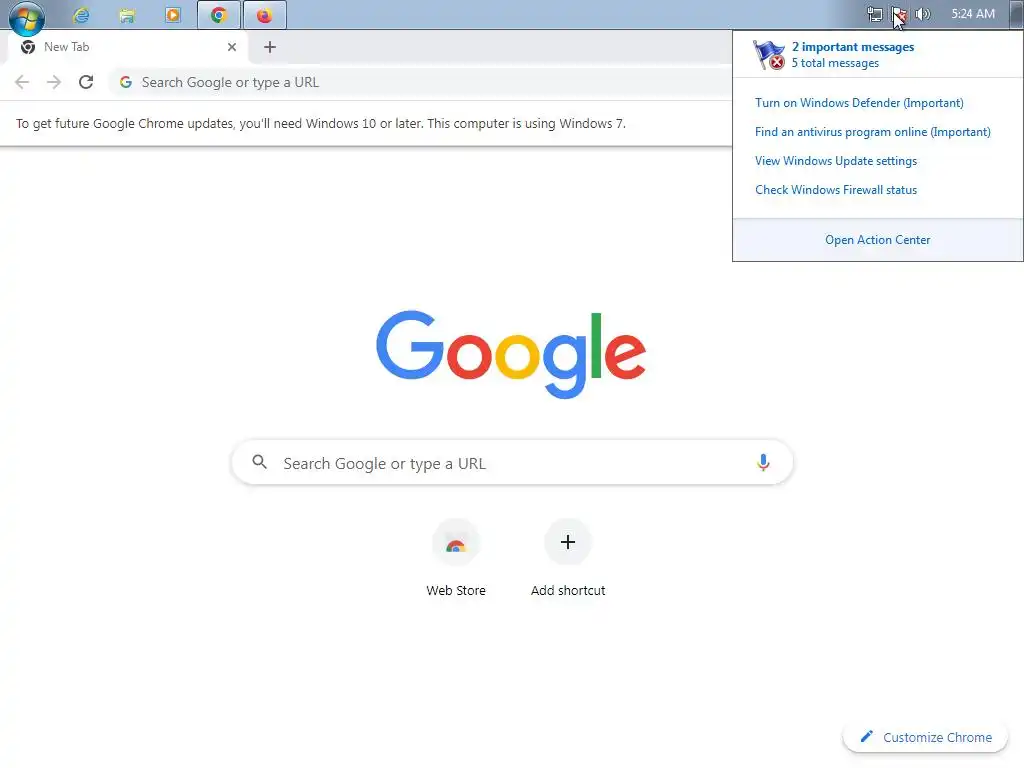Focus the Chrome address bar
This screenshot has height=768, width=1024.
coord(421,82)
